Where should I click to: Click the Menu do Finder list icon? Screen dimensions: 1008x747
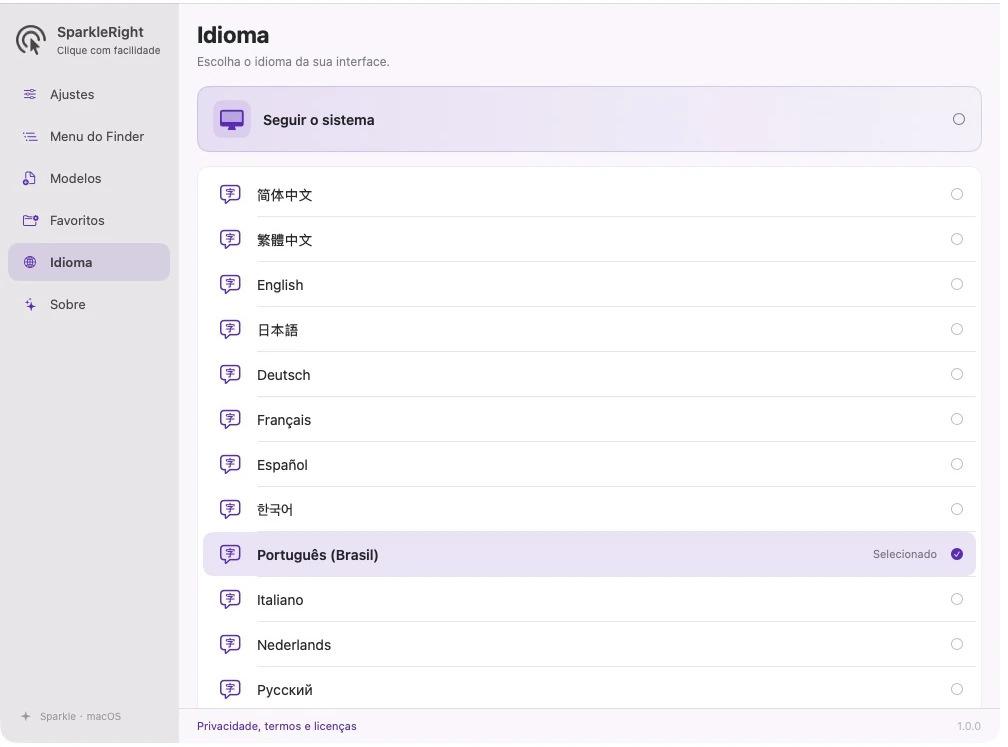tap(30, 136)
